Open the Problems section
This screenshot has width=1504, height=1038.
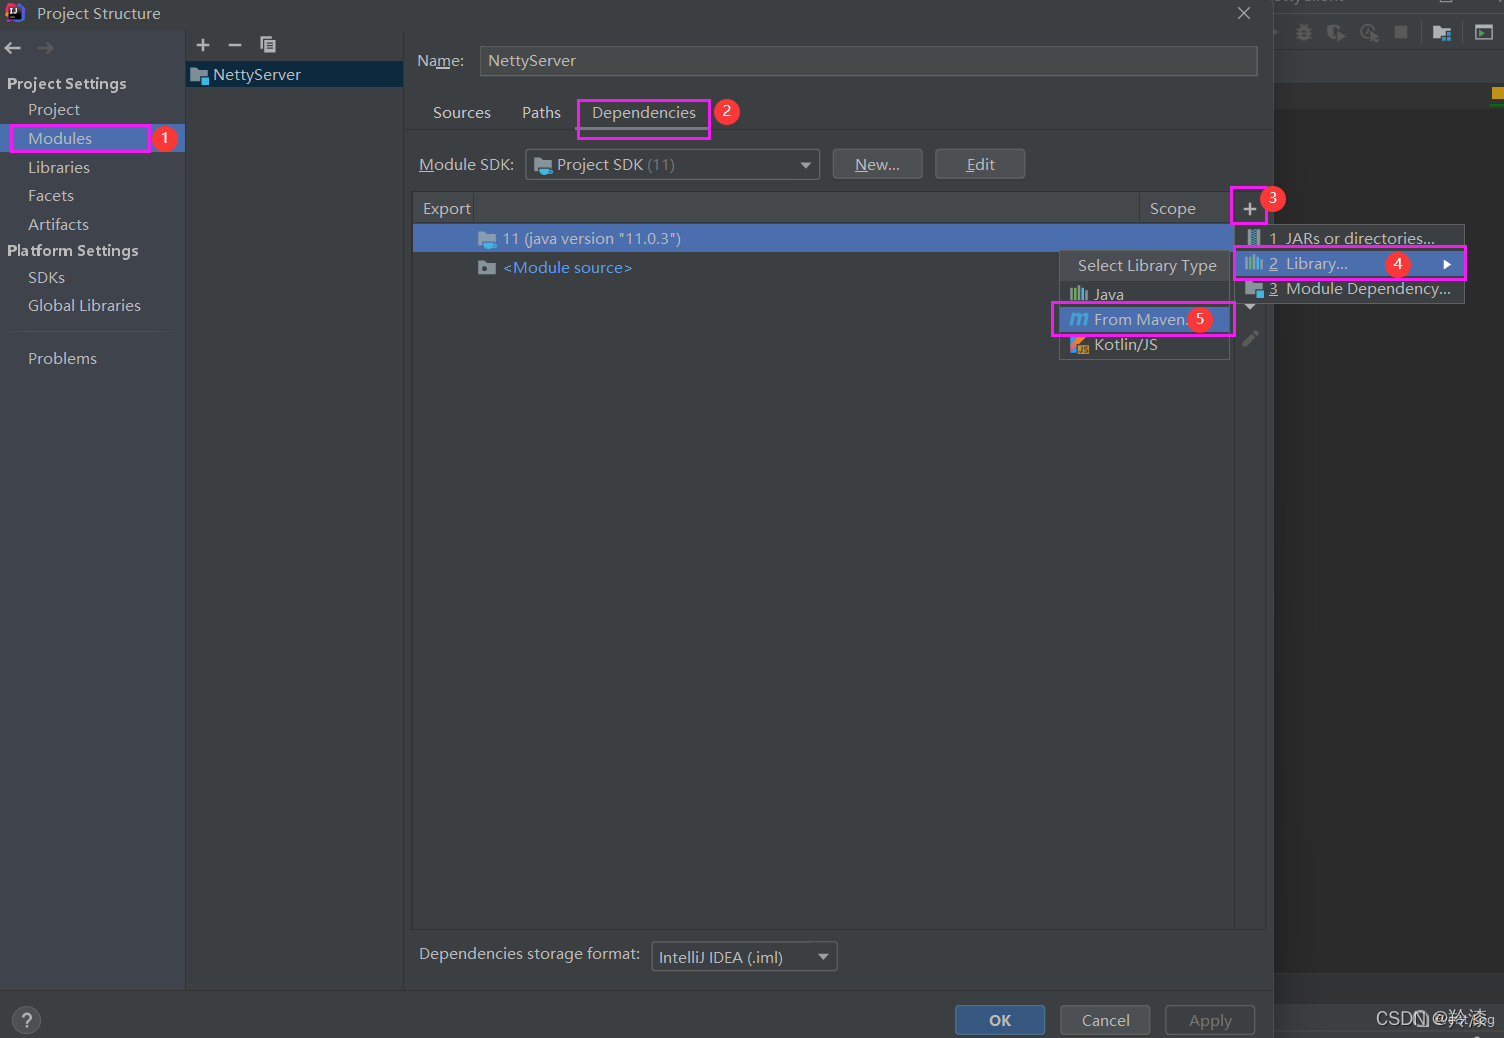pyautogui.click(x=62, y=359)
